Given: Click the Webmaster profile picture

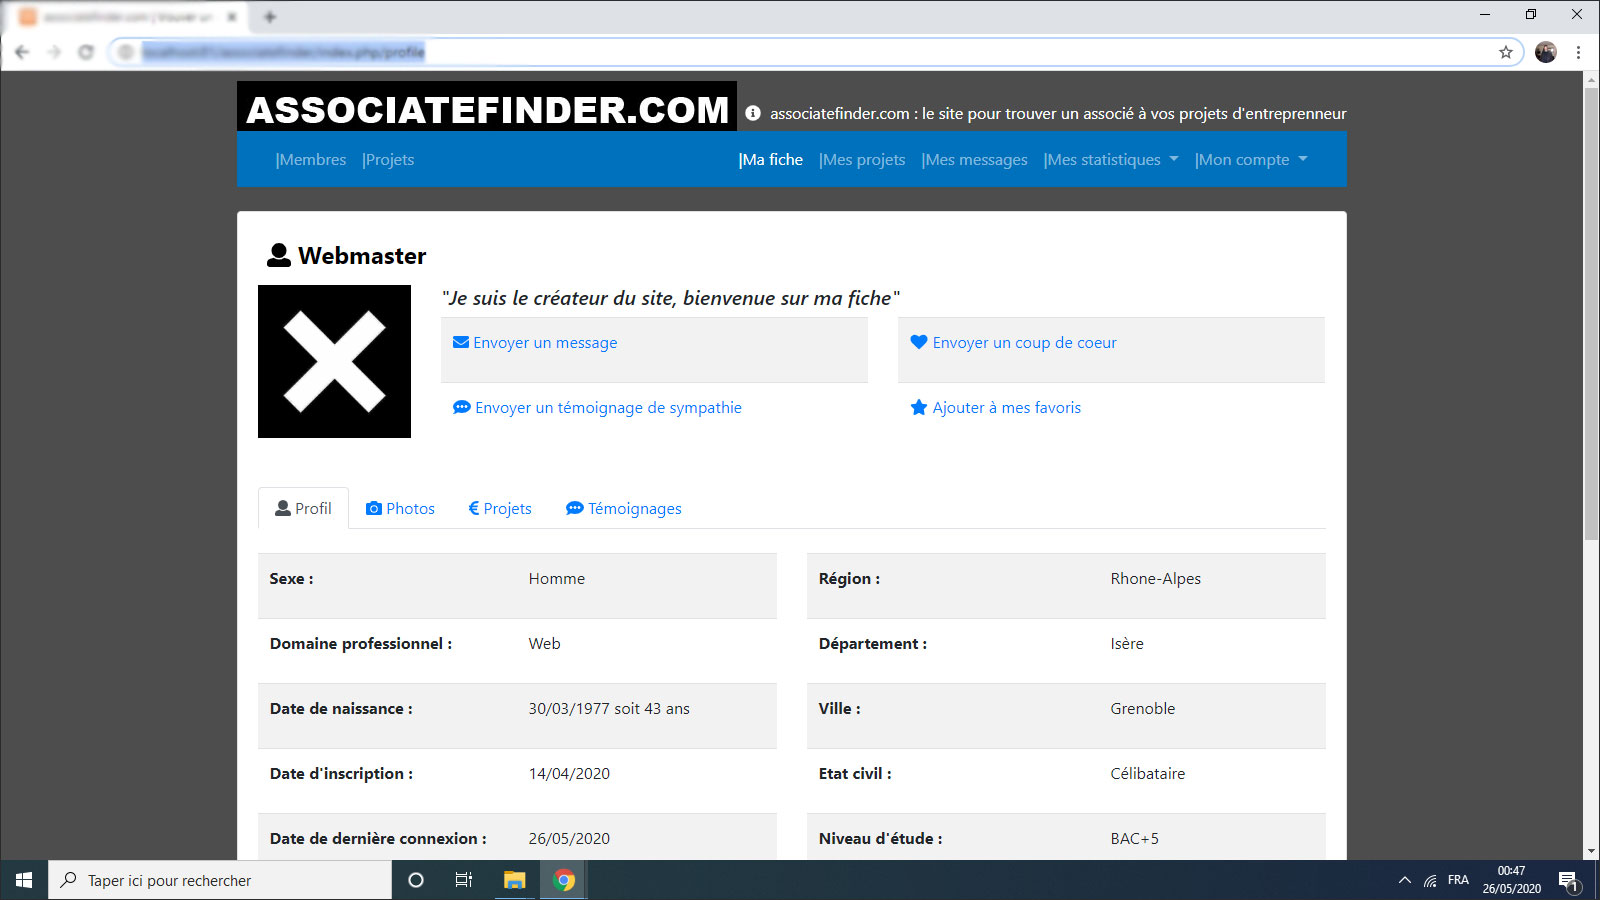Looking at the screenshot, I should 334,361.
